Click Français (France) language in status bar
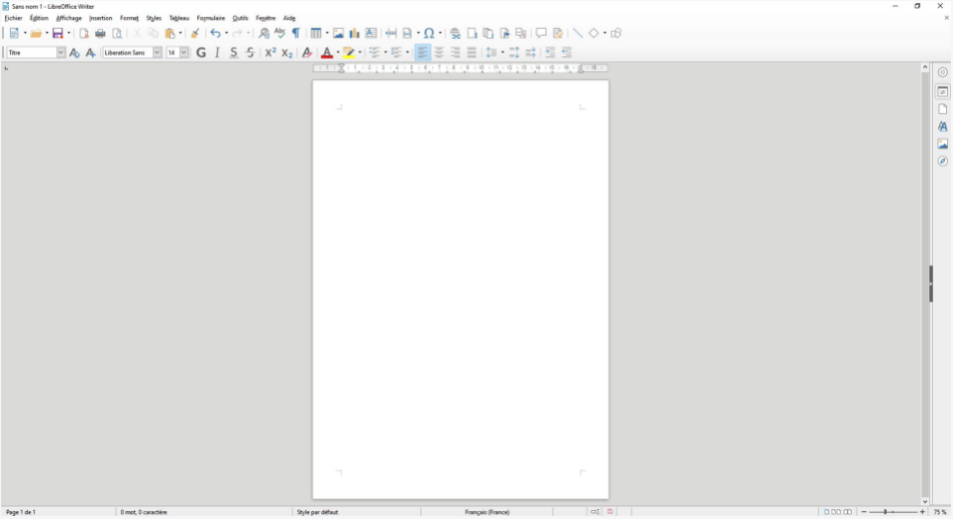The image size is (953, 519). tap(487, 512)
